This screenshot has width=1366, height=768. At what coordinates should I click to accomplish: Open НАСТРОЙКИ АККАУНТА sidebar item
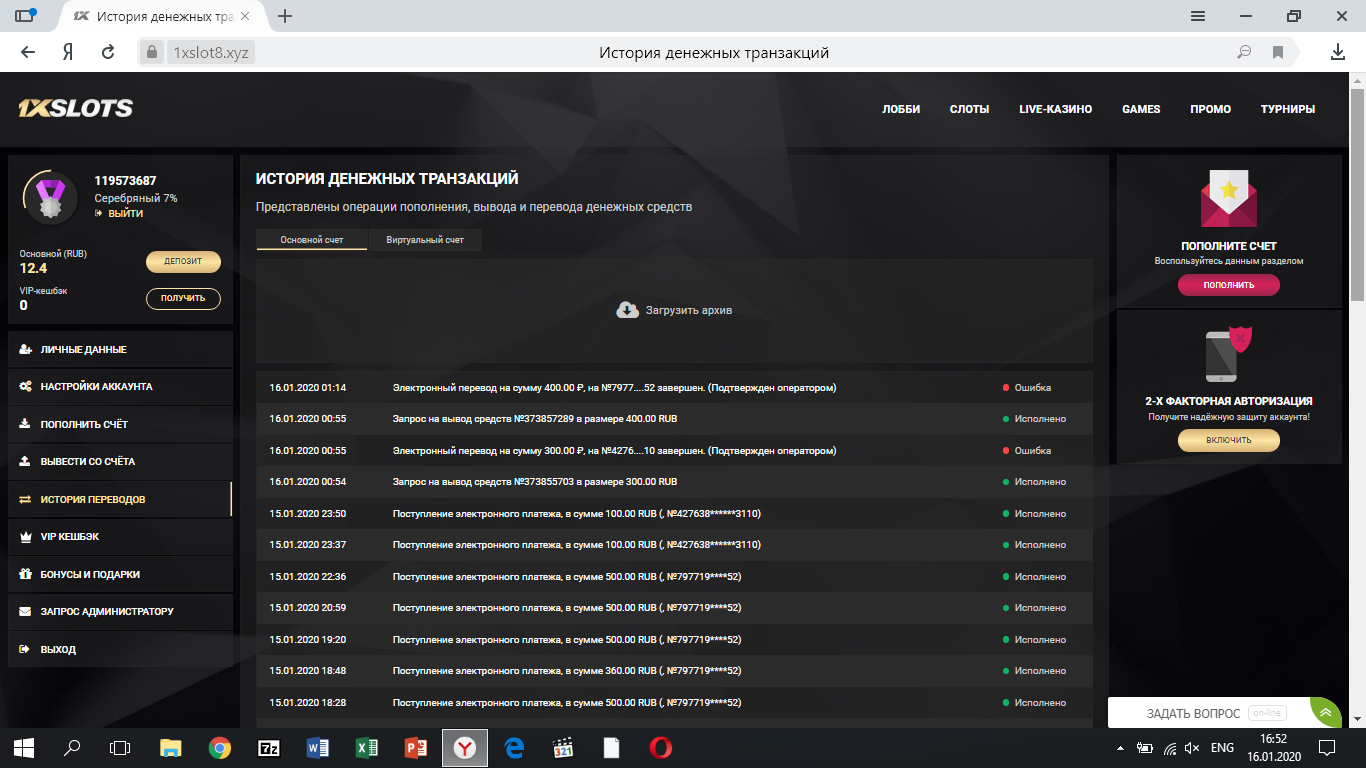[x=120, y=386]
